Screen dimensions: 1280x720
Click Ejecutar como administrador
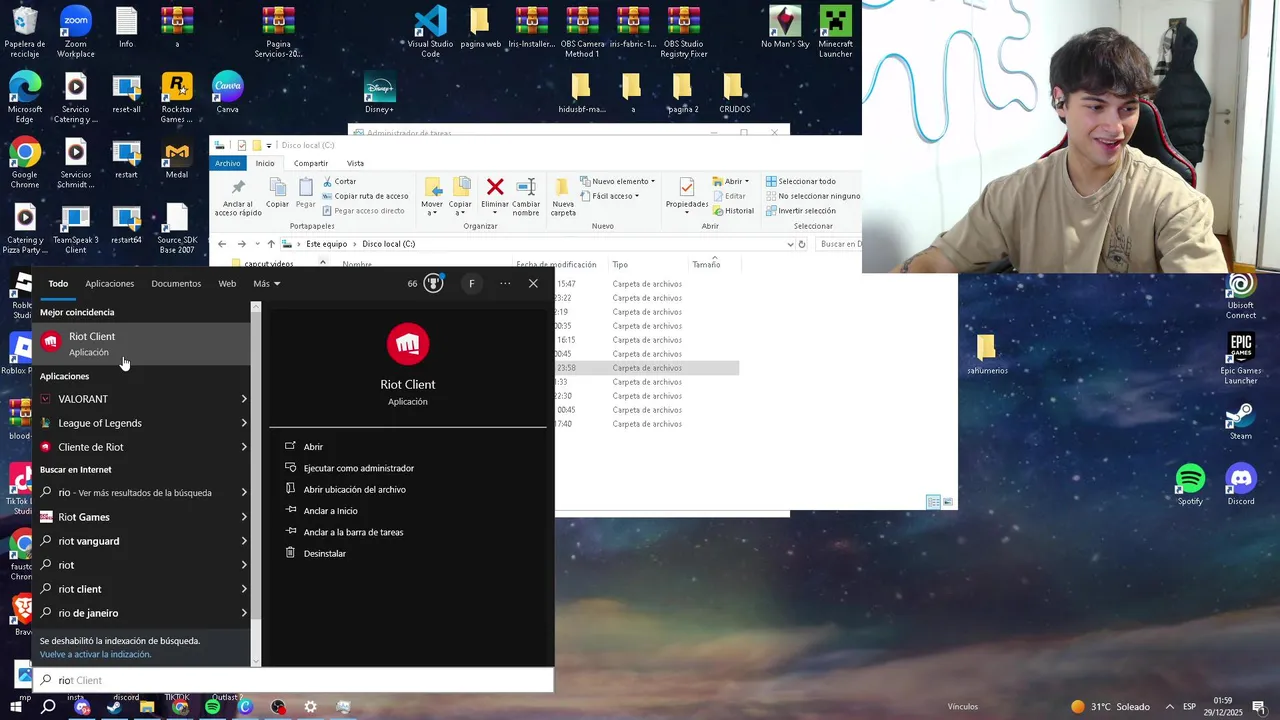tap(359, 468)
